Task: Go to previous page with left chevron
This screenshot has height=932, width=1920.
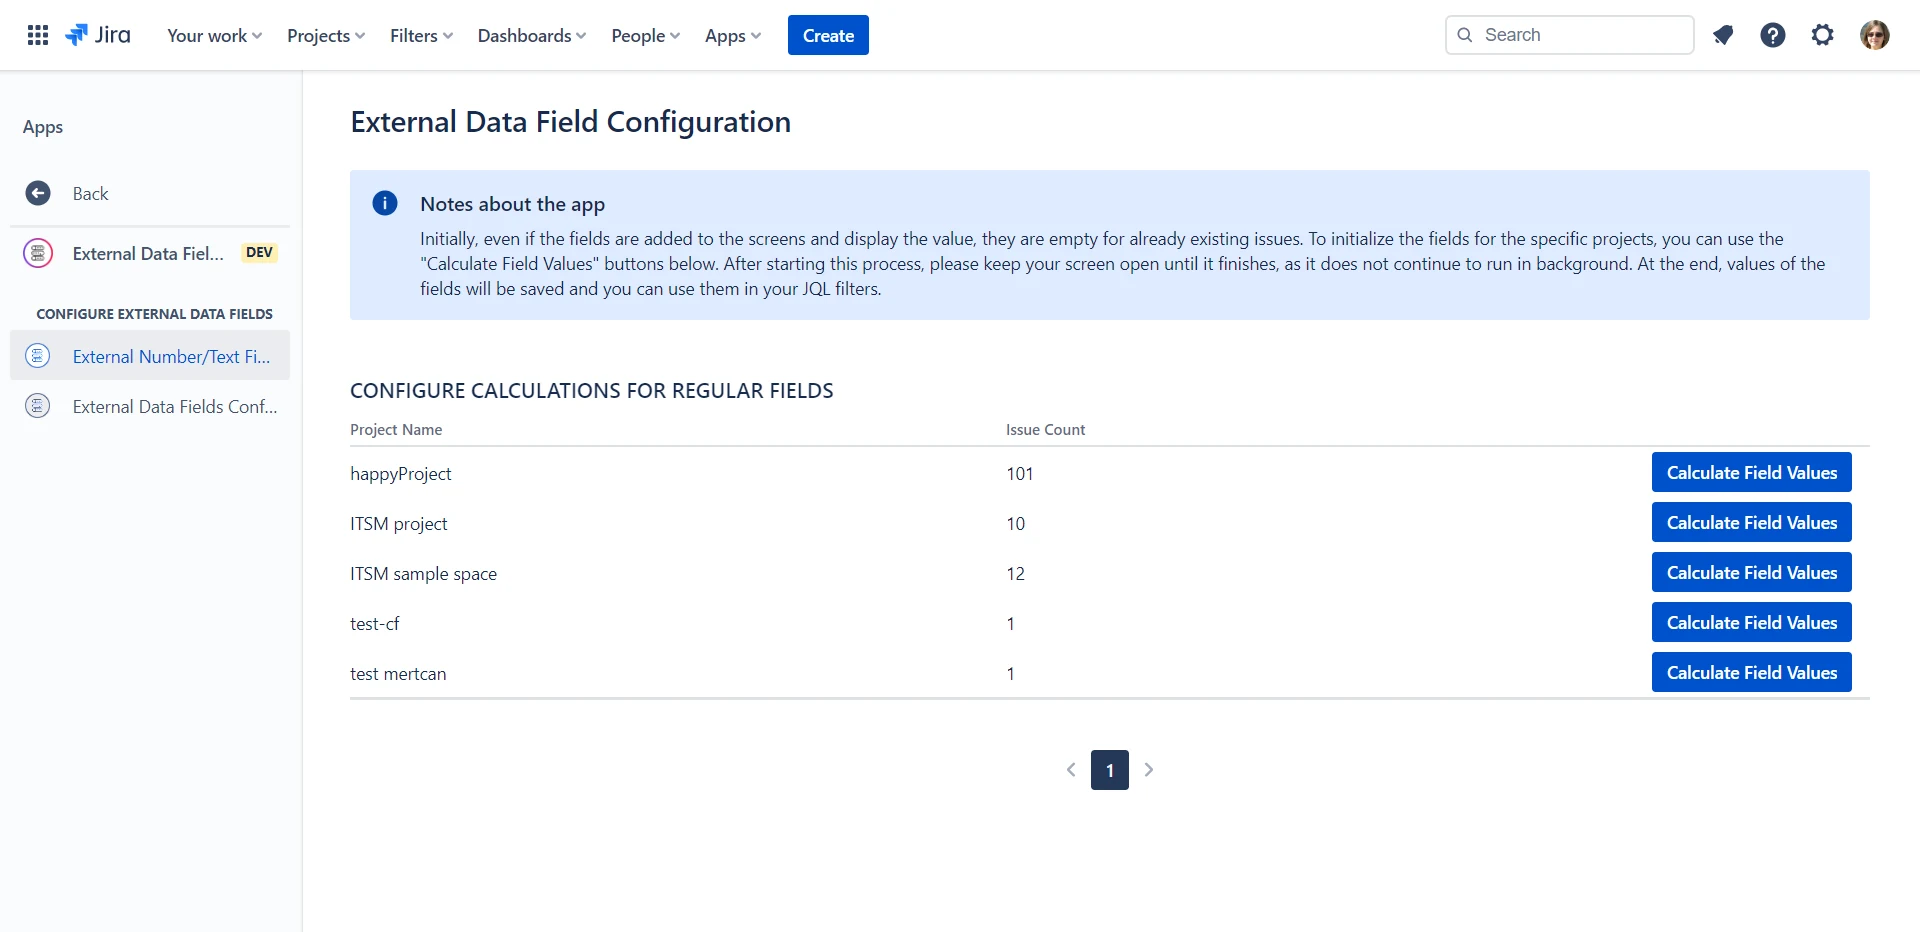Action: 1071,770
